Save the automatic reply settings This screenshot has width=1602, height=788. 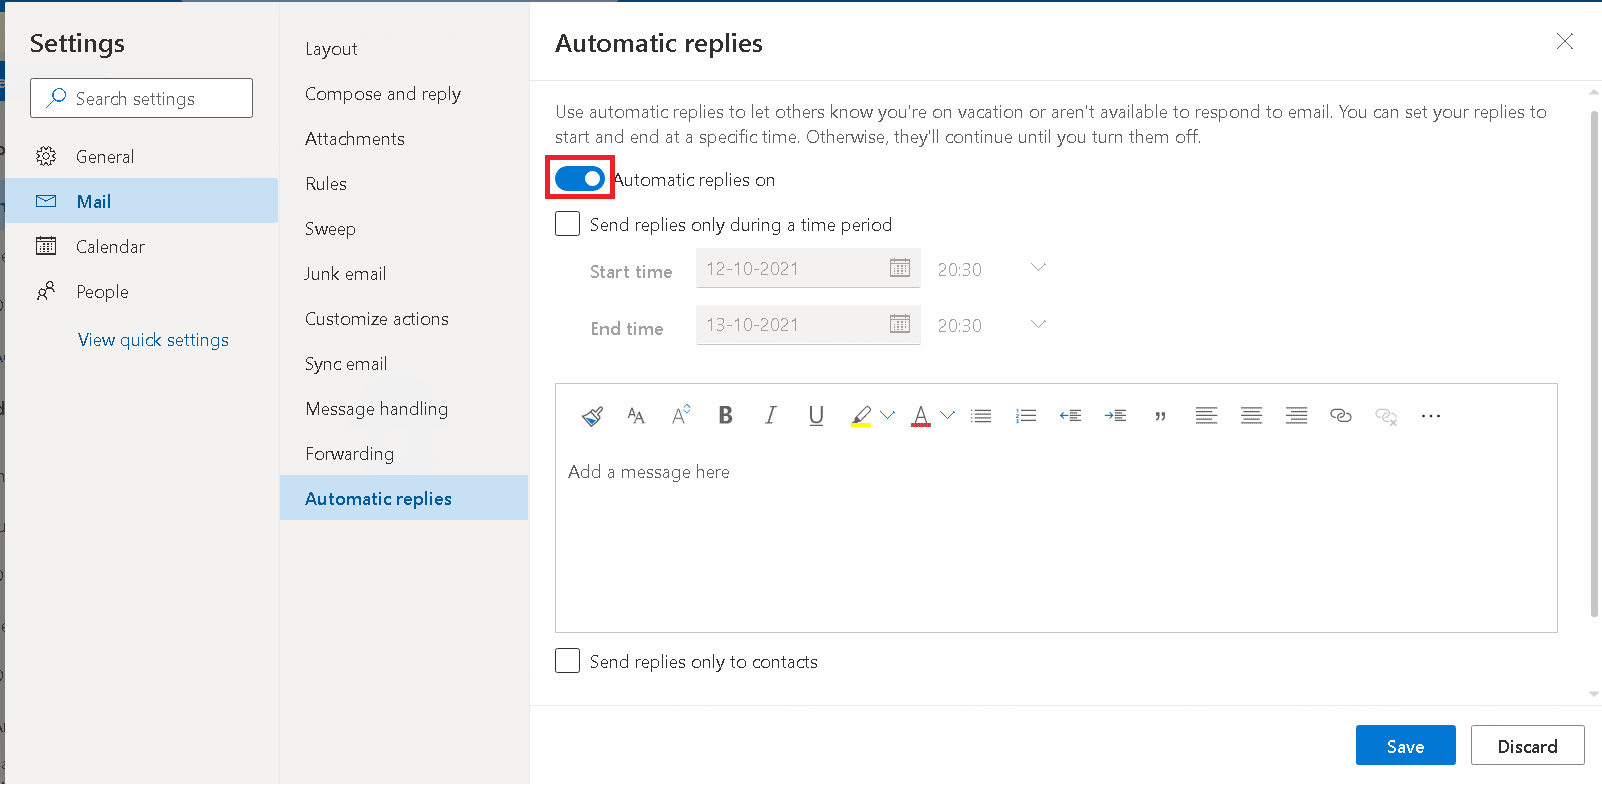click(1405, 746)
